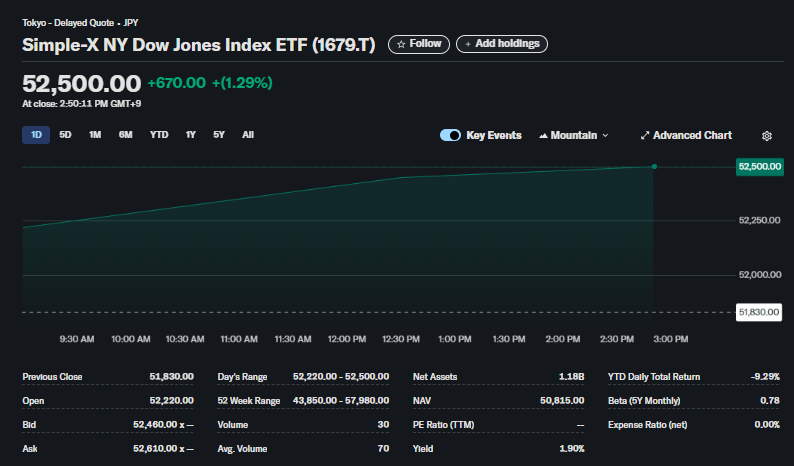The width and height of the screenshot is (794, 466).
Task: Open the Advanced Chart view
Action: 686,135
